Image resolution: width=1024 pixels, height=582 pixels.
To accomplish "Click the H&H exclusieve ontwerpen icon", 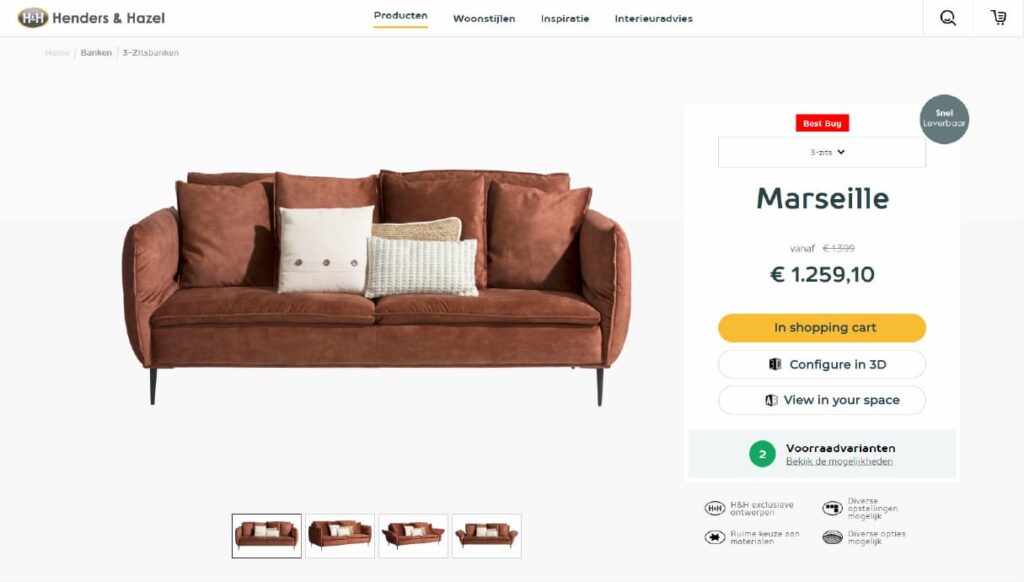I will tap(714, 508).
